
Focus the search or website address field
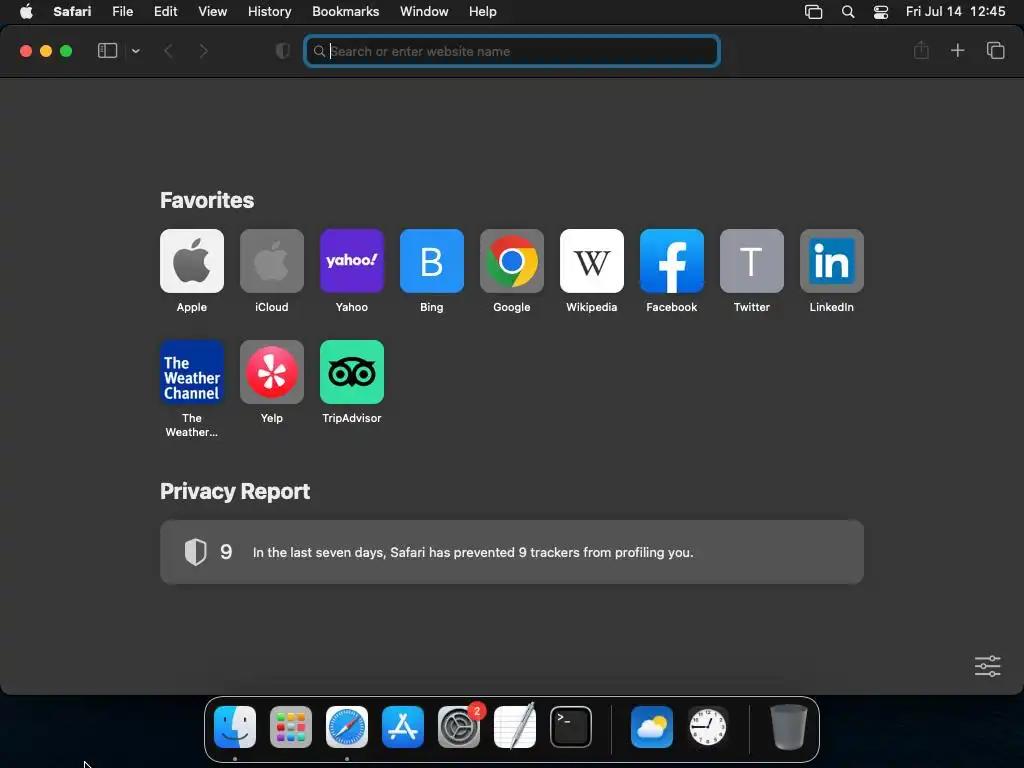[x=512, y=51]
